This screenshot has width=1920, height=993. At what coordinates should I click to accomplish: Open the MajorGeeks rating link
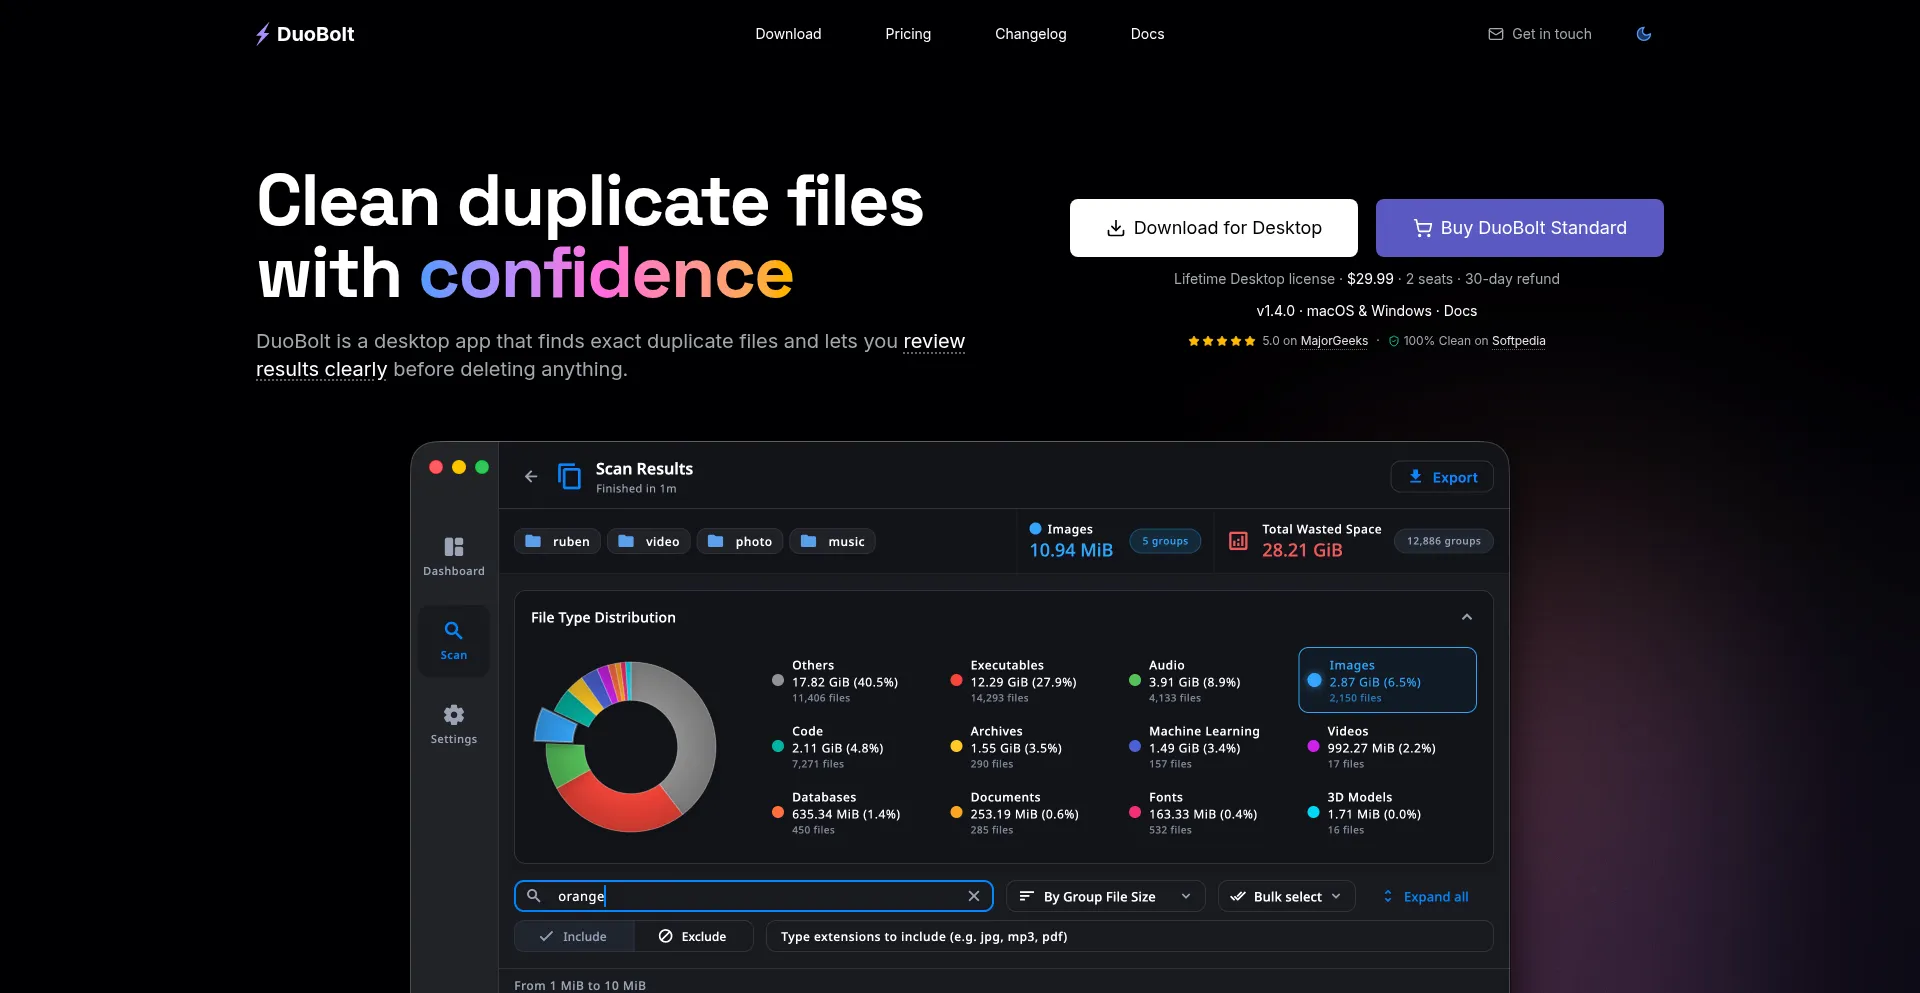click(1334, 341)
